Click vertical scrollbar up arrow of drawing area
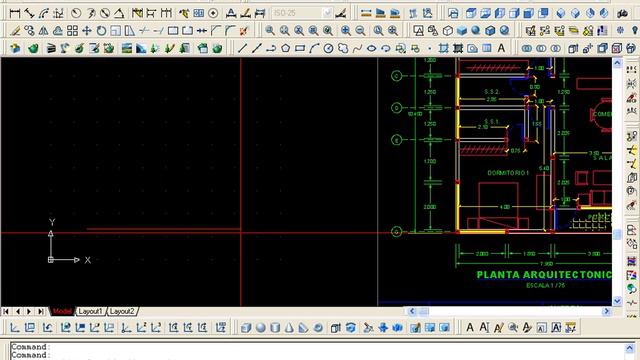 [x=617, y=63]
